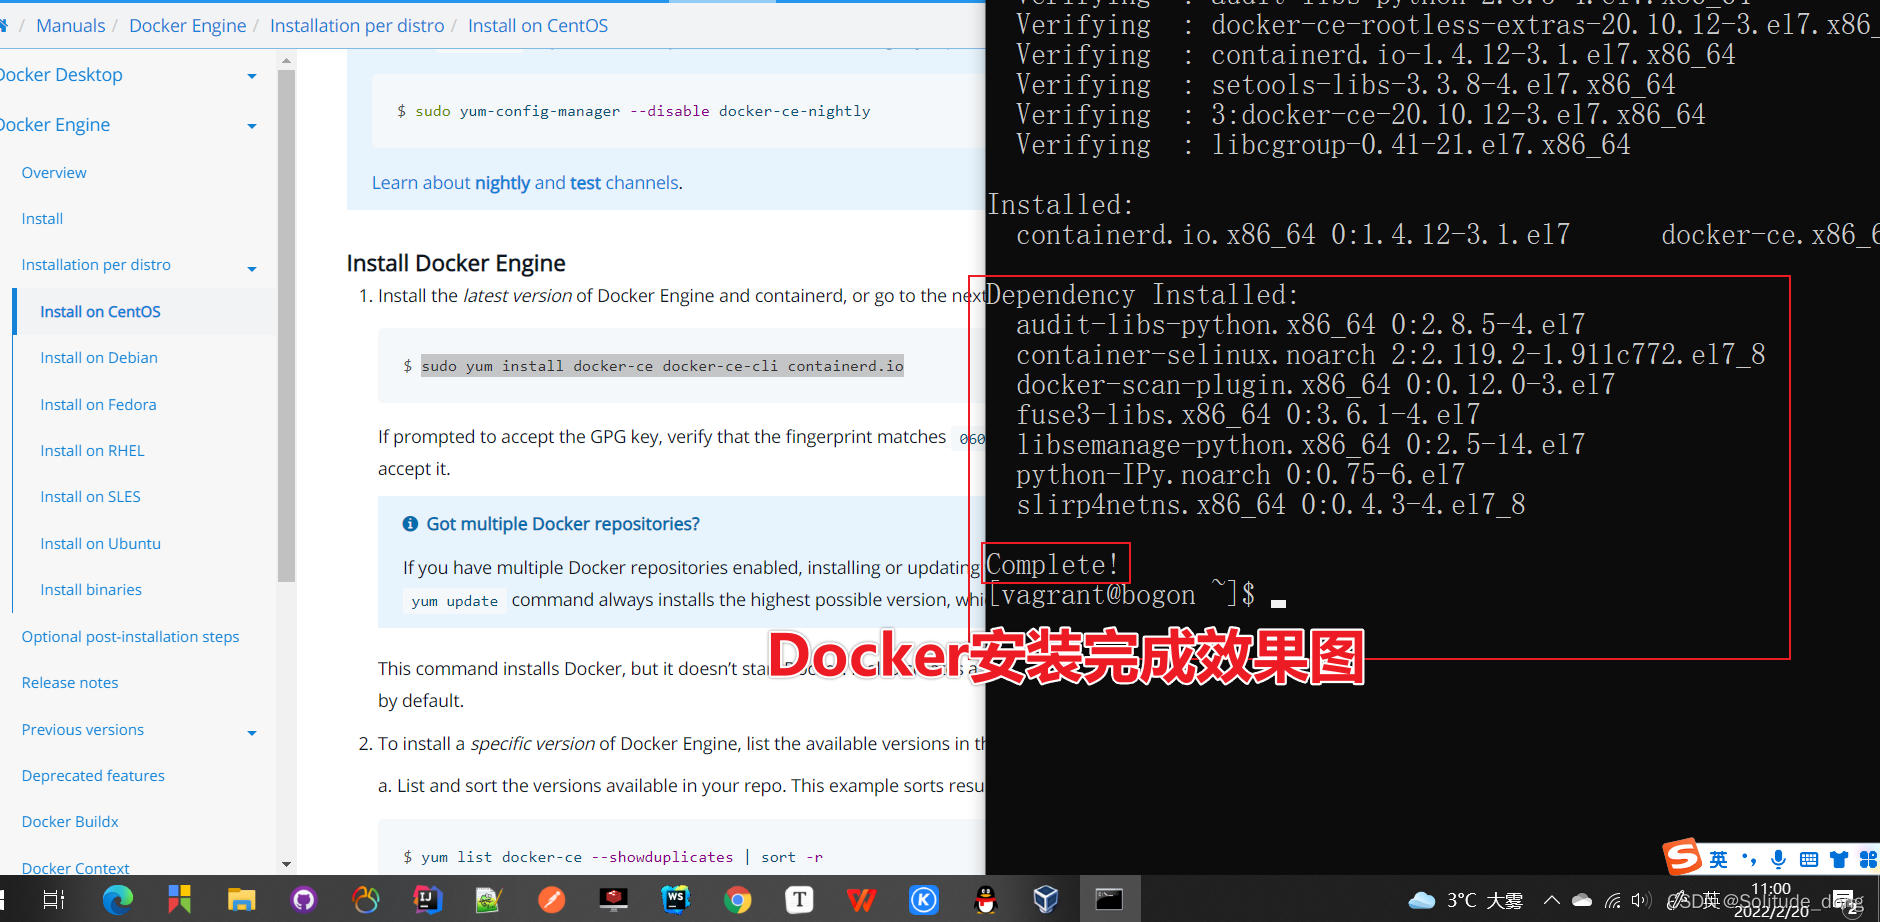Click the 'yum list docker-ce --showduplicates' command
Viewport: 1880px width, 922px height.
pos(622,857)
